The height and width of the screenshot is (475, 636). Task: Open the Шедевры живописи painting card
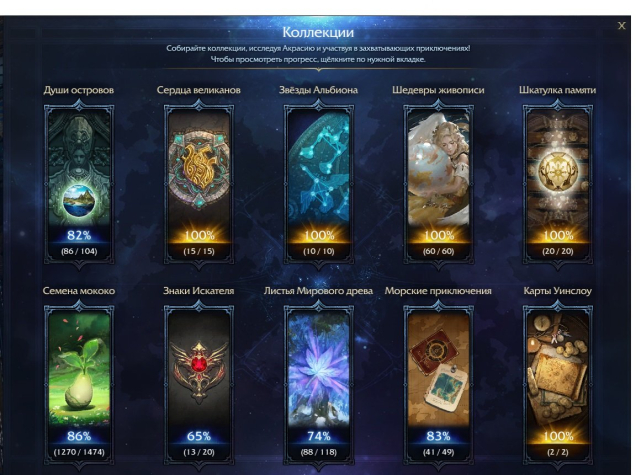click(x=438, y=185)
